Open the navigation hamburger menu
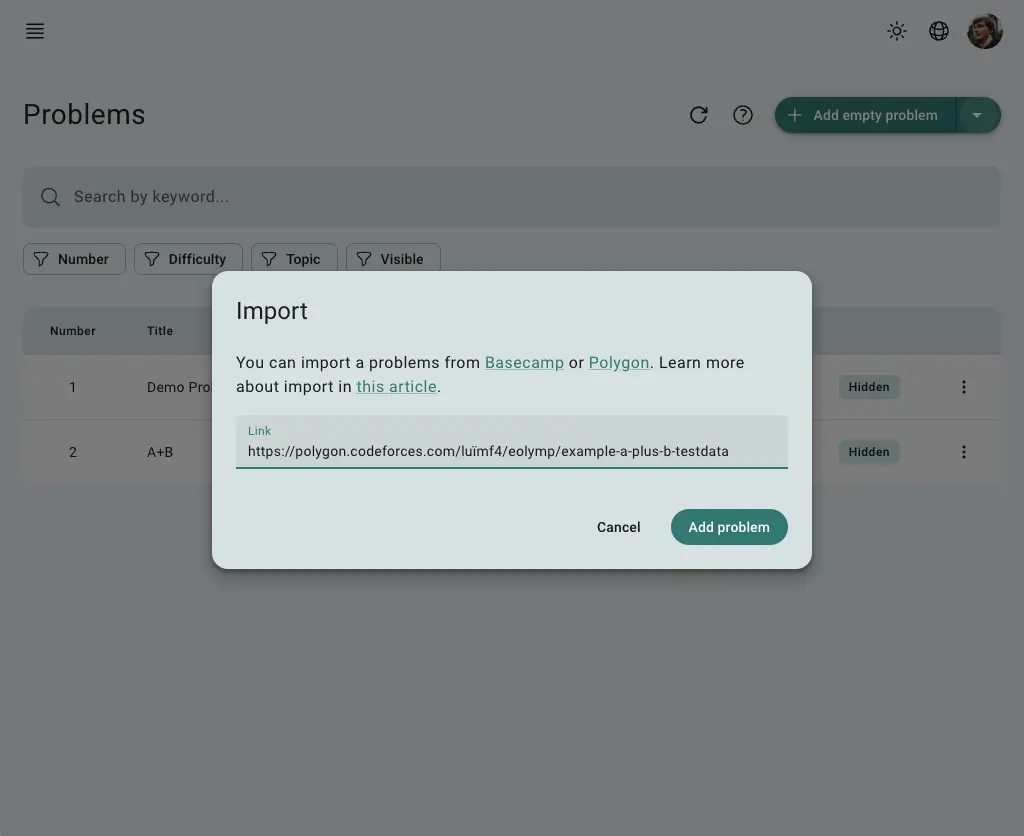1024x836 pixels. coord(34,30)
